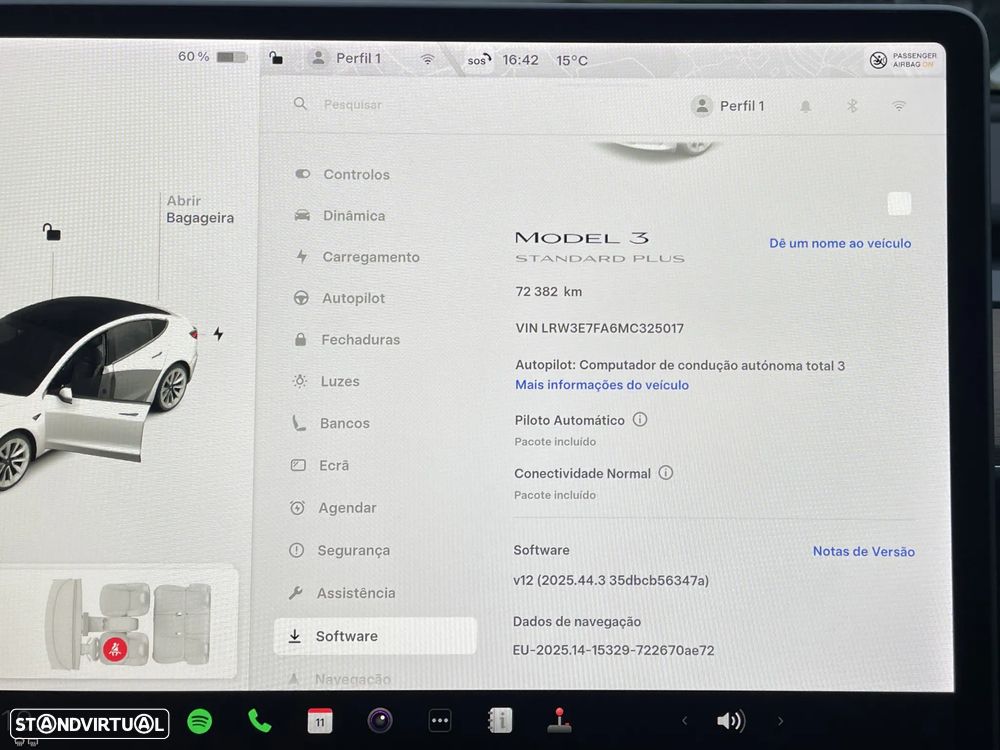Screen dimensions: 1000x750
Task: Tap software version v12 (2025.44.3) text
Action: click(611, 580)
